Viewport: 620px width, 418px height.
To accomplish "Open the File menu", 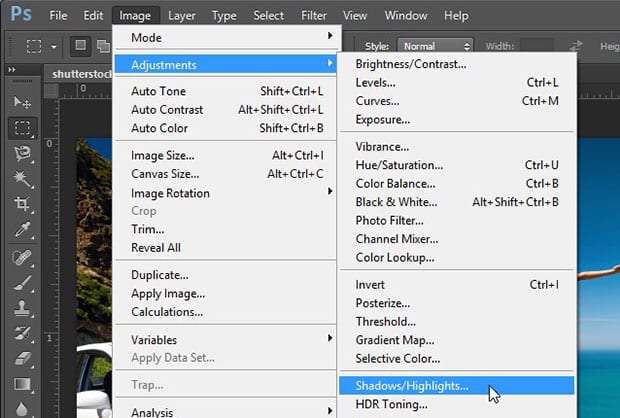I will pos(58,15).
